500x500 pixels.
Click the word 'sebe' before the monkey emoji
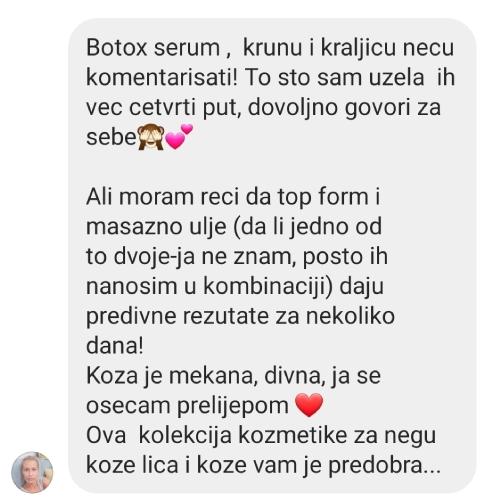point(112,137)
